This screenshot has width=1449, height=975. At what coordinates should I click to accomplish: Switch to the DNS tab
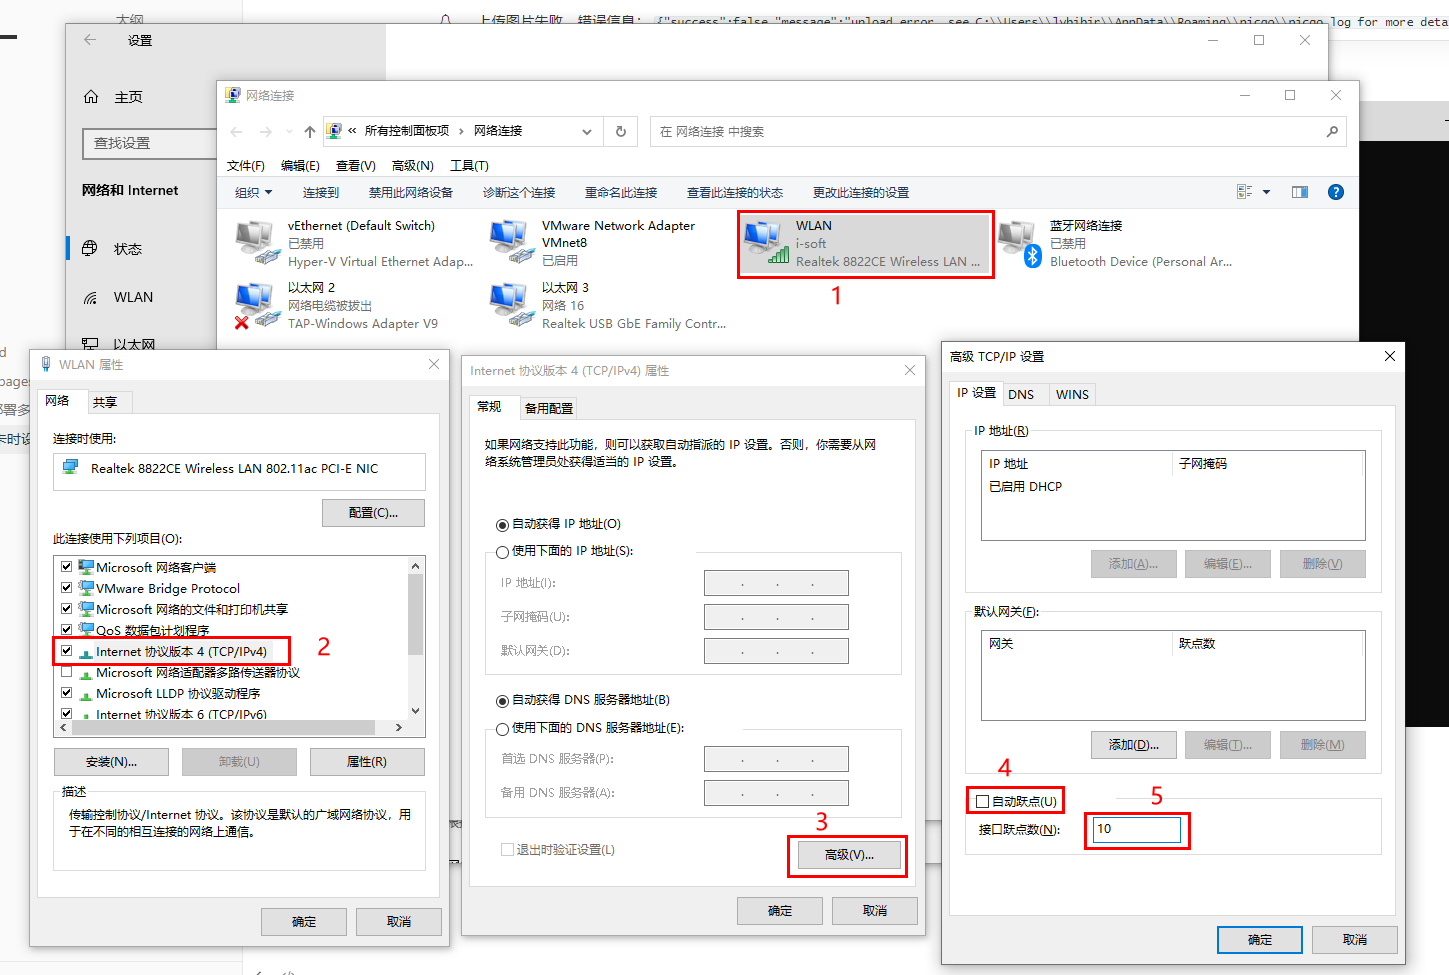pyautogui.click(x=1021, y=394)
